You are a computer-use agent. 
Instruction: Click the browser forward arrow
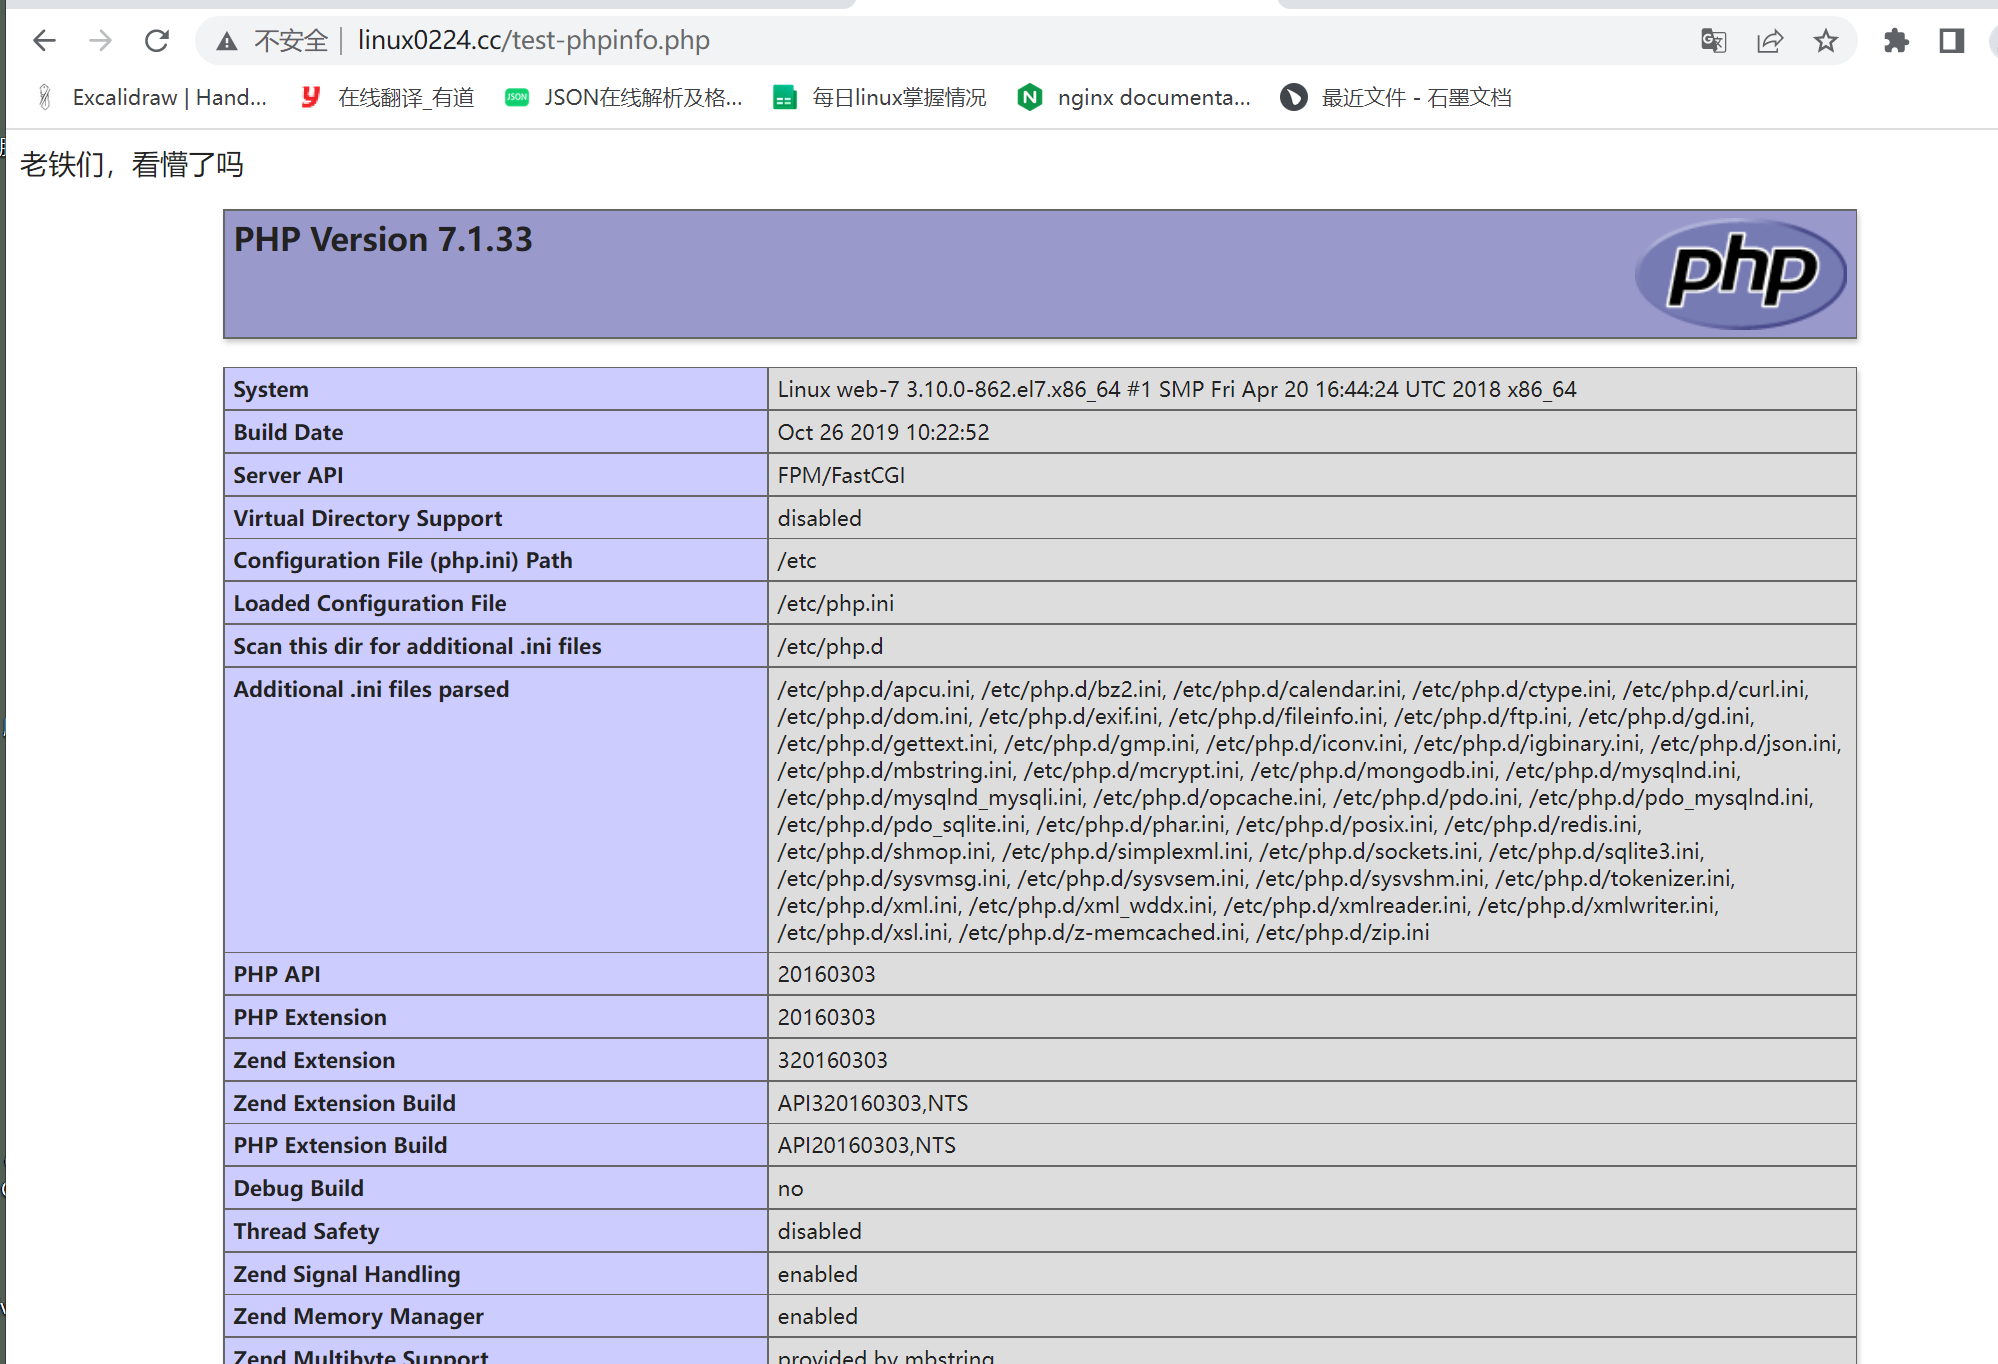click(100, 41)
